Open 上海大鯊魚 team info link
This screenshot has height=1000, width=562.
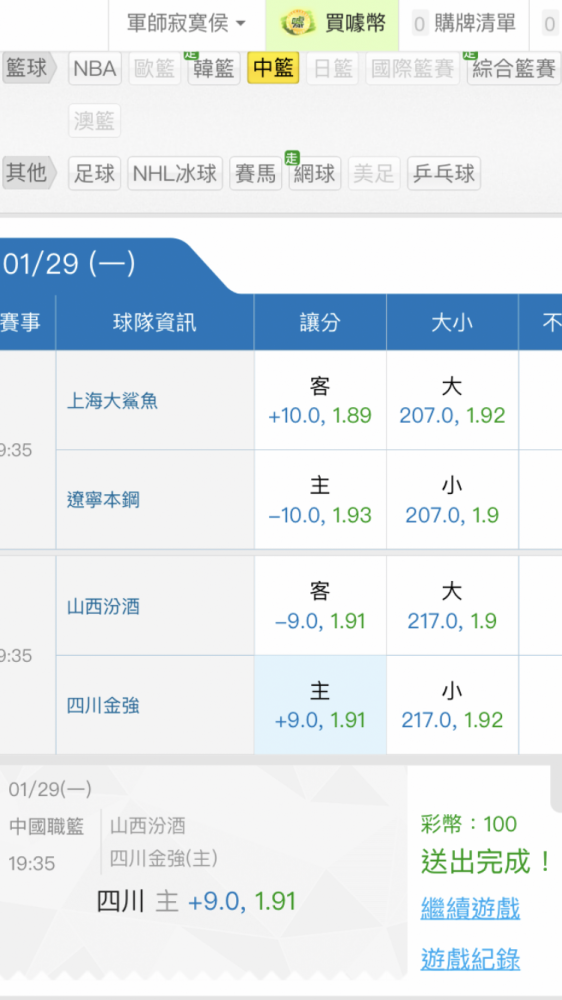coord(112,401)
